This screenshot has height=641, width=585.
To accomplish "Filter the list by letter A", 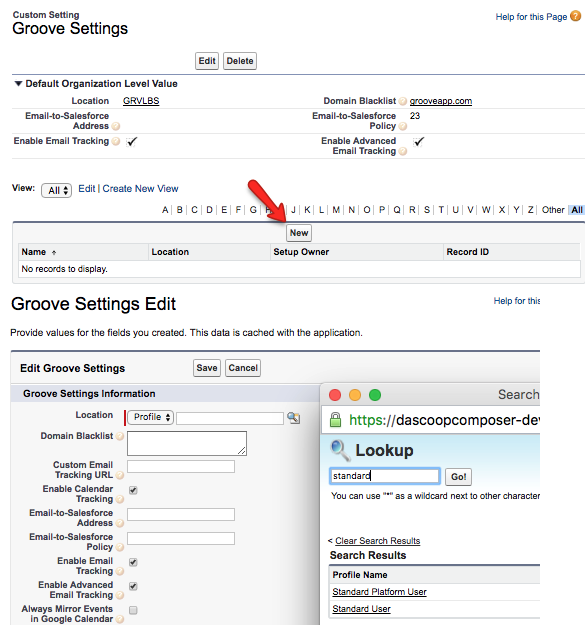I will click(165, 210).
